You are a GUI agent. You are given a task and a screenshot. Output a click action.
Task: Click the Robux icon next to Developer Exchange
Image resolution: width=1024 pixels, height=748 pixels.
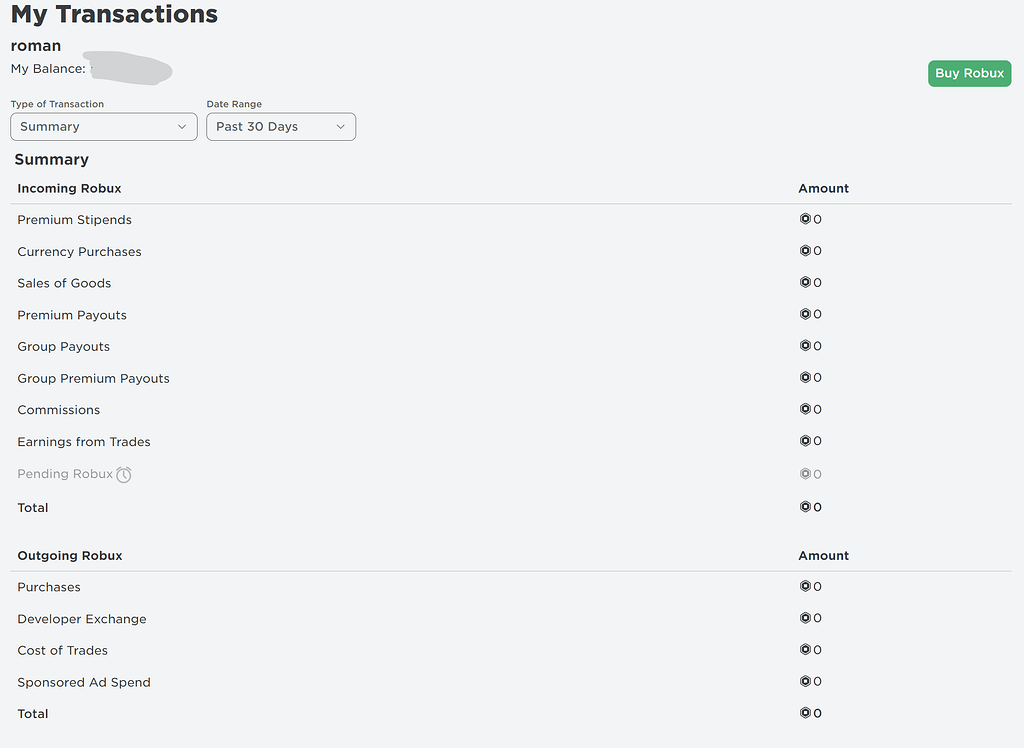[806, 617]
